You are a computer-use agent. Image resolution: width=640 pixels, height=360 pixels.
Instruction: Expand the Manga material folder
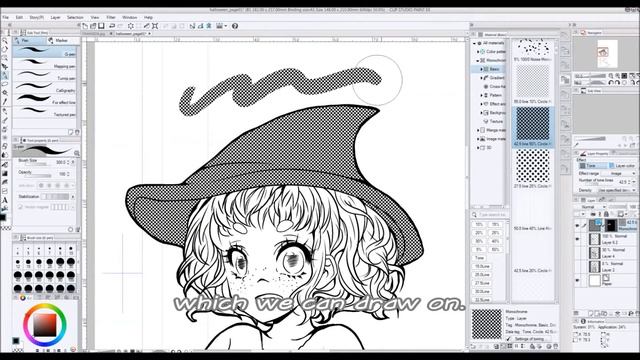click(478, 130)
